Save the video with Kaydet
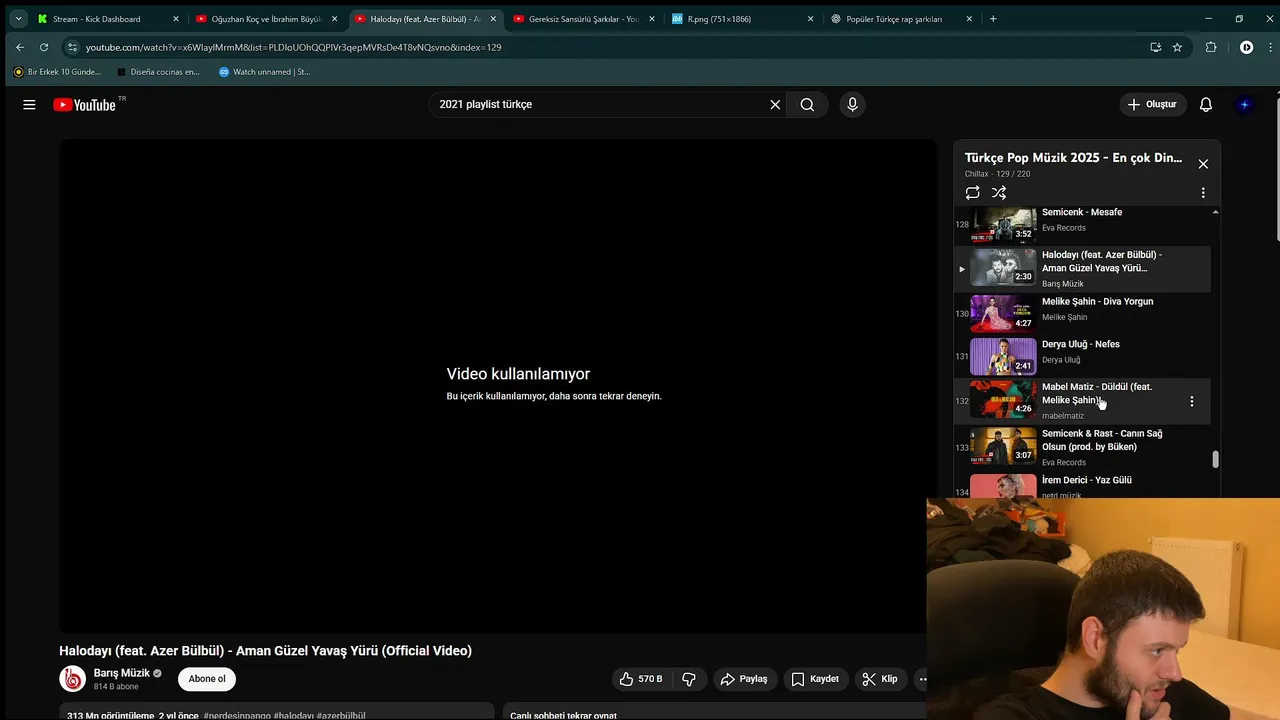This screenshot has width=1280, height=720. (x=815, y=679)
